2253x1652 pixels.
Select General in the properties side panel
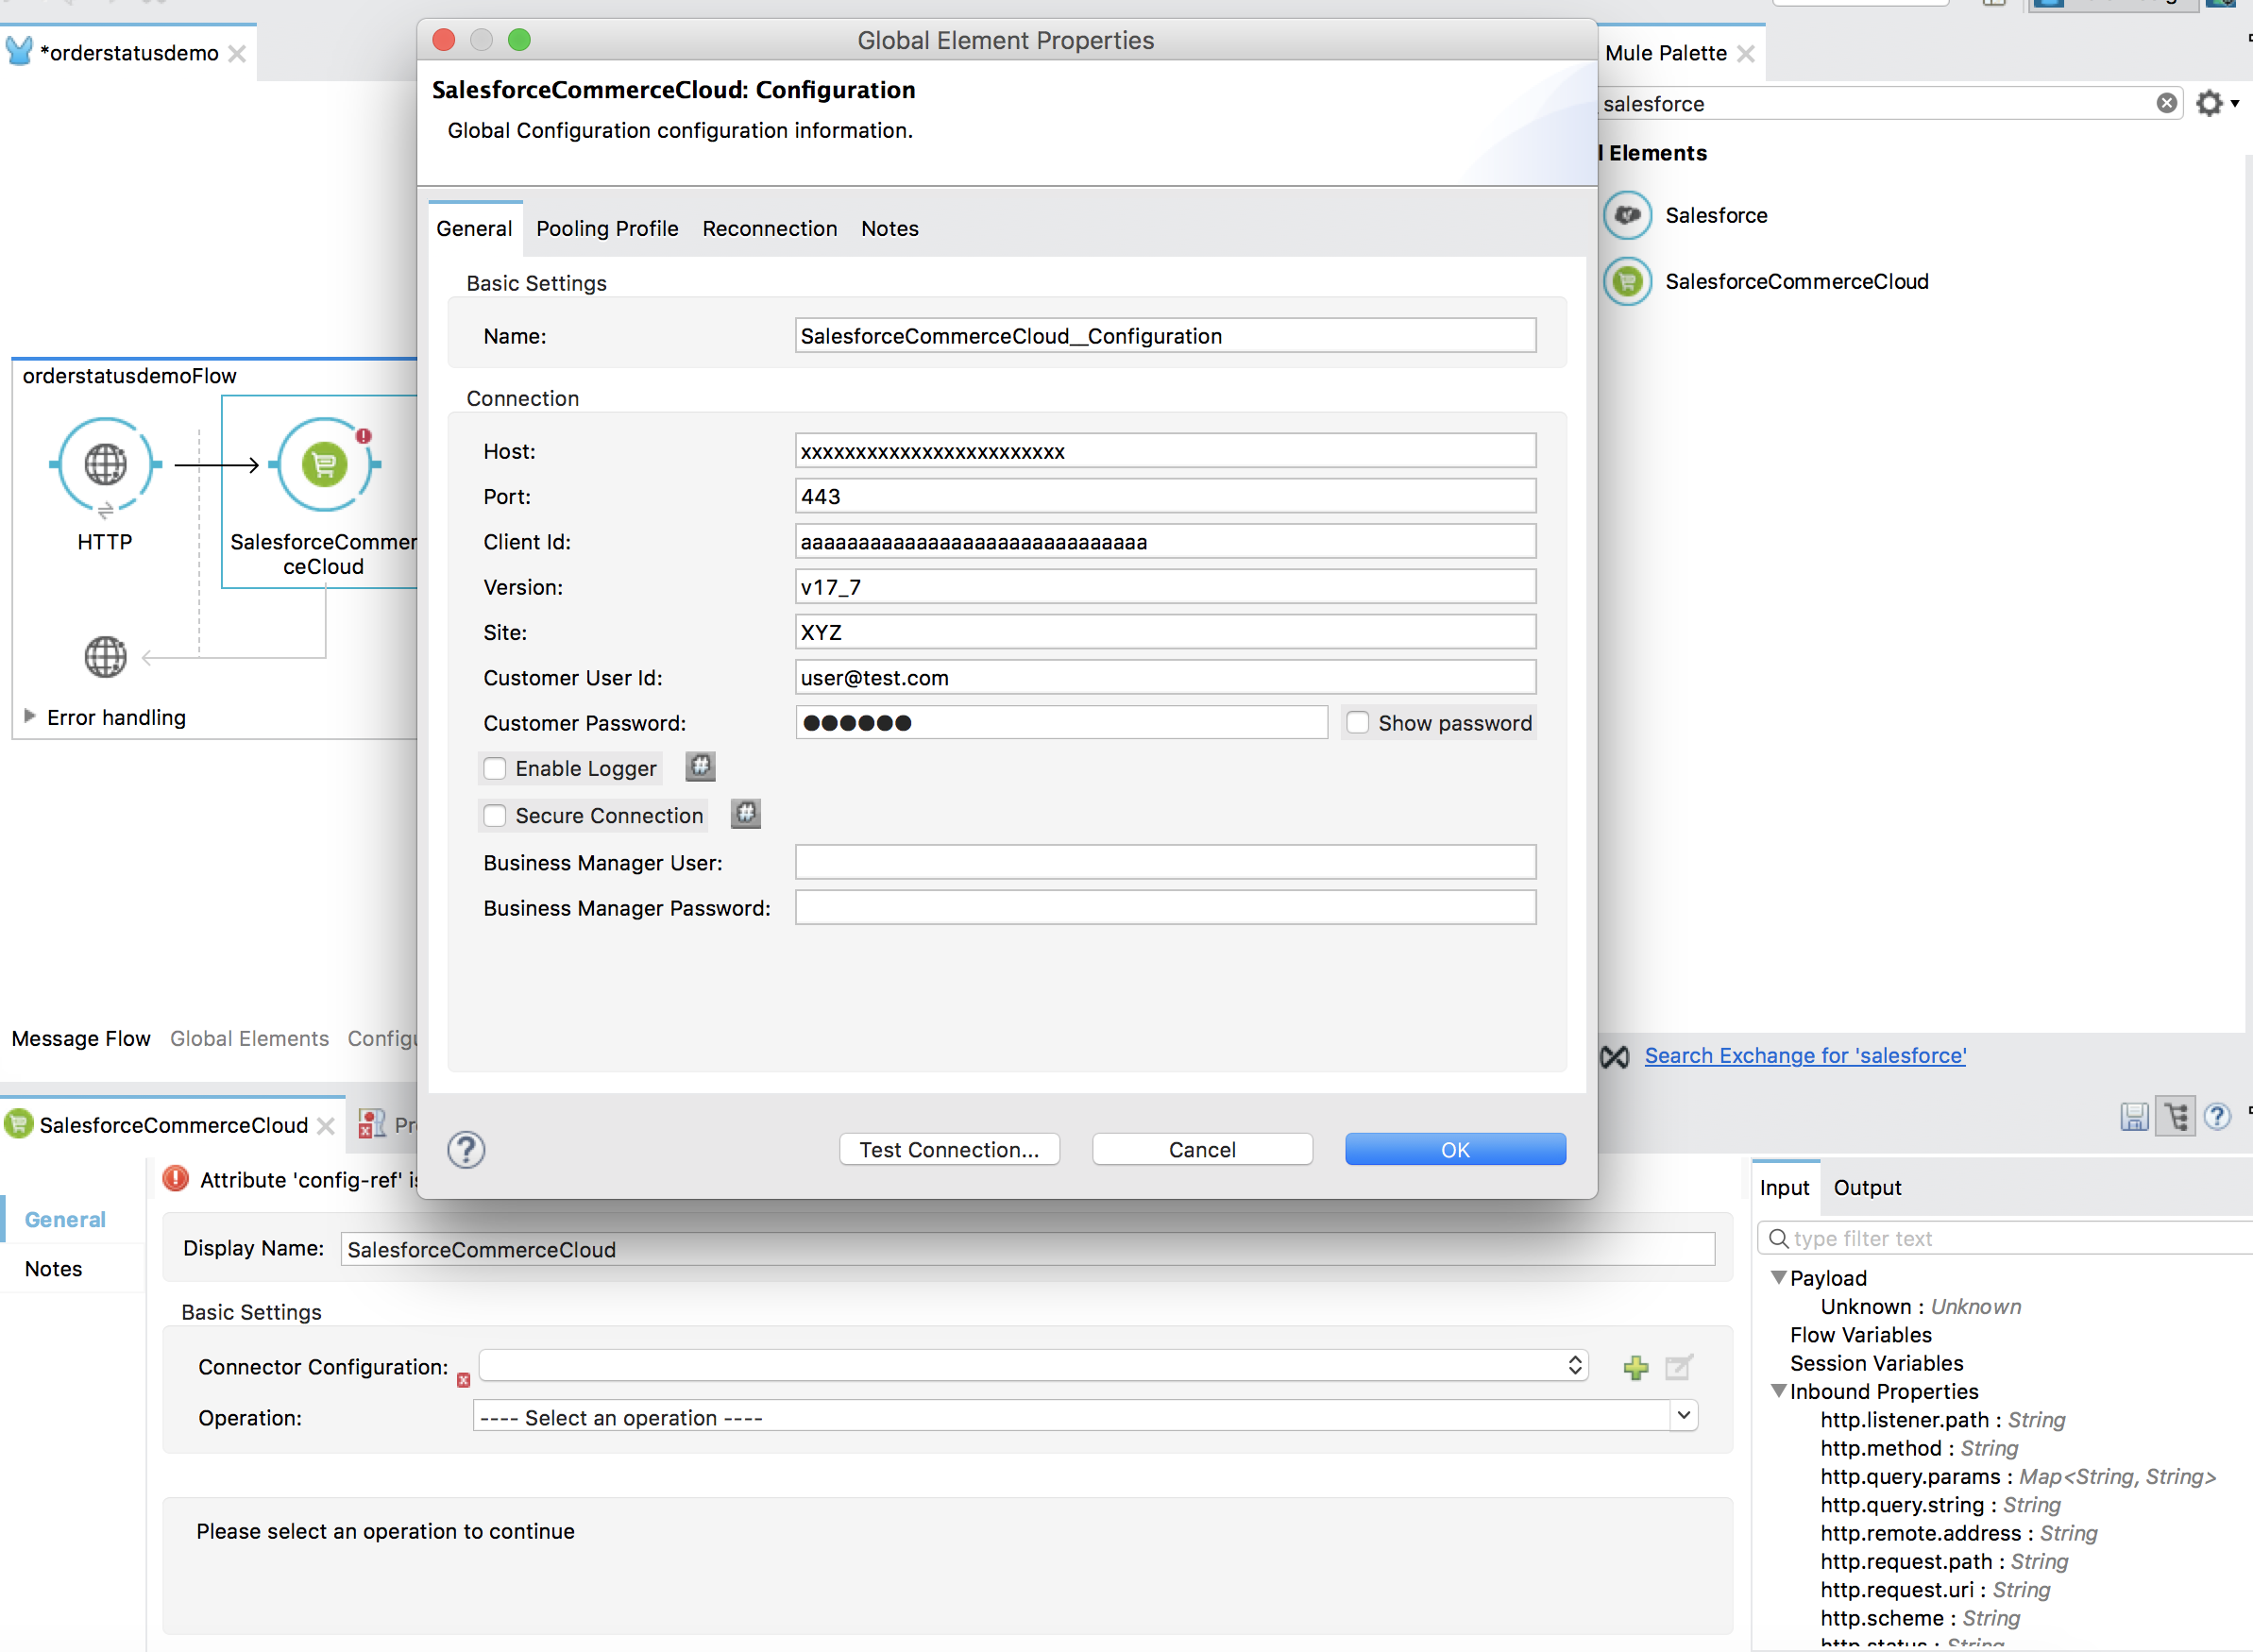[x=65, y=1219]
